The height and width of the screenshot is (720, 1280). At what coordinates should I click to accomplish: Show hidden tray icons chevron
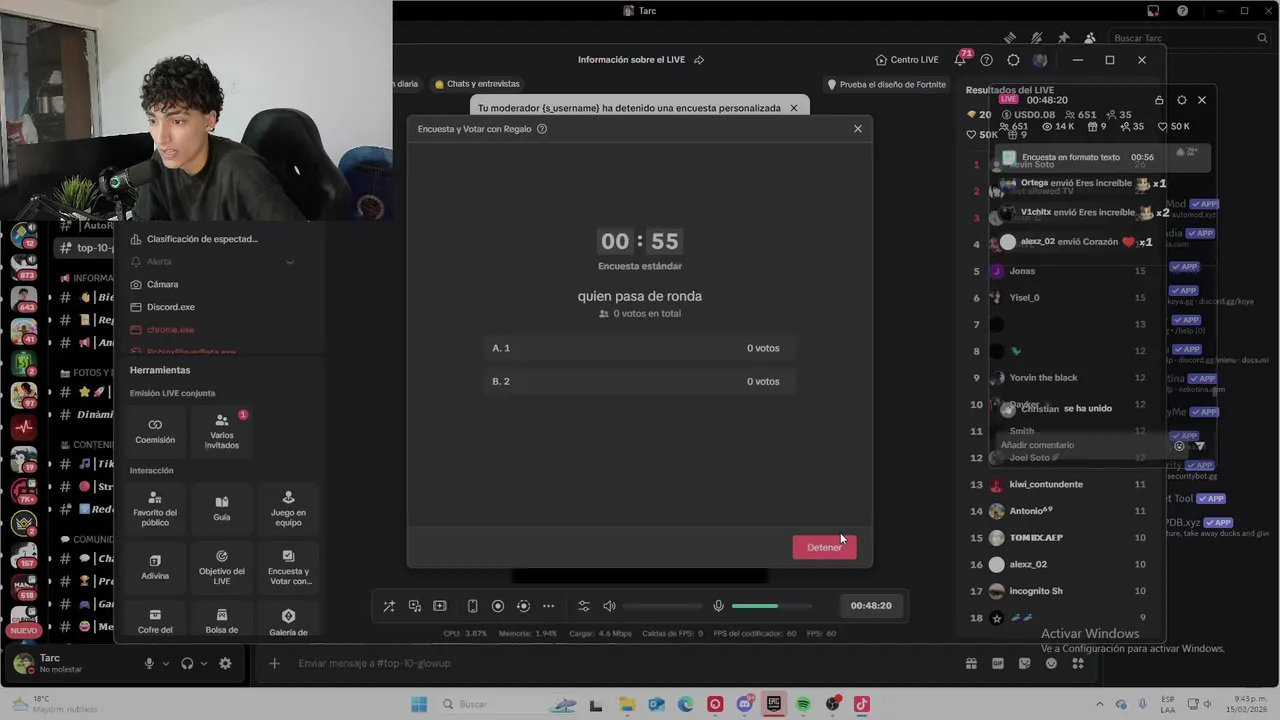[1099, 704]
